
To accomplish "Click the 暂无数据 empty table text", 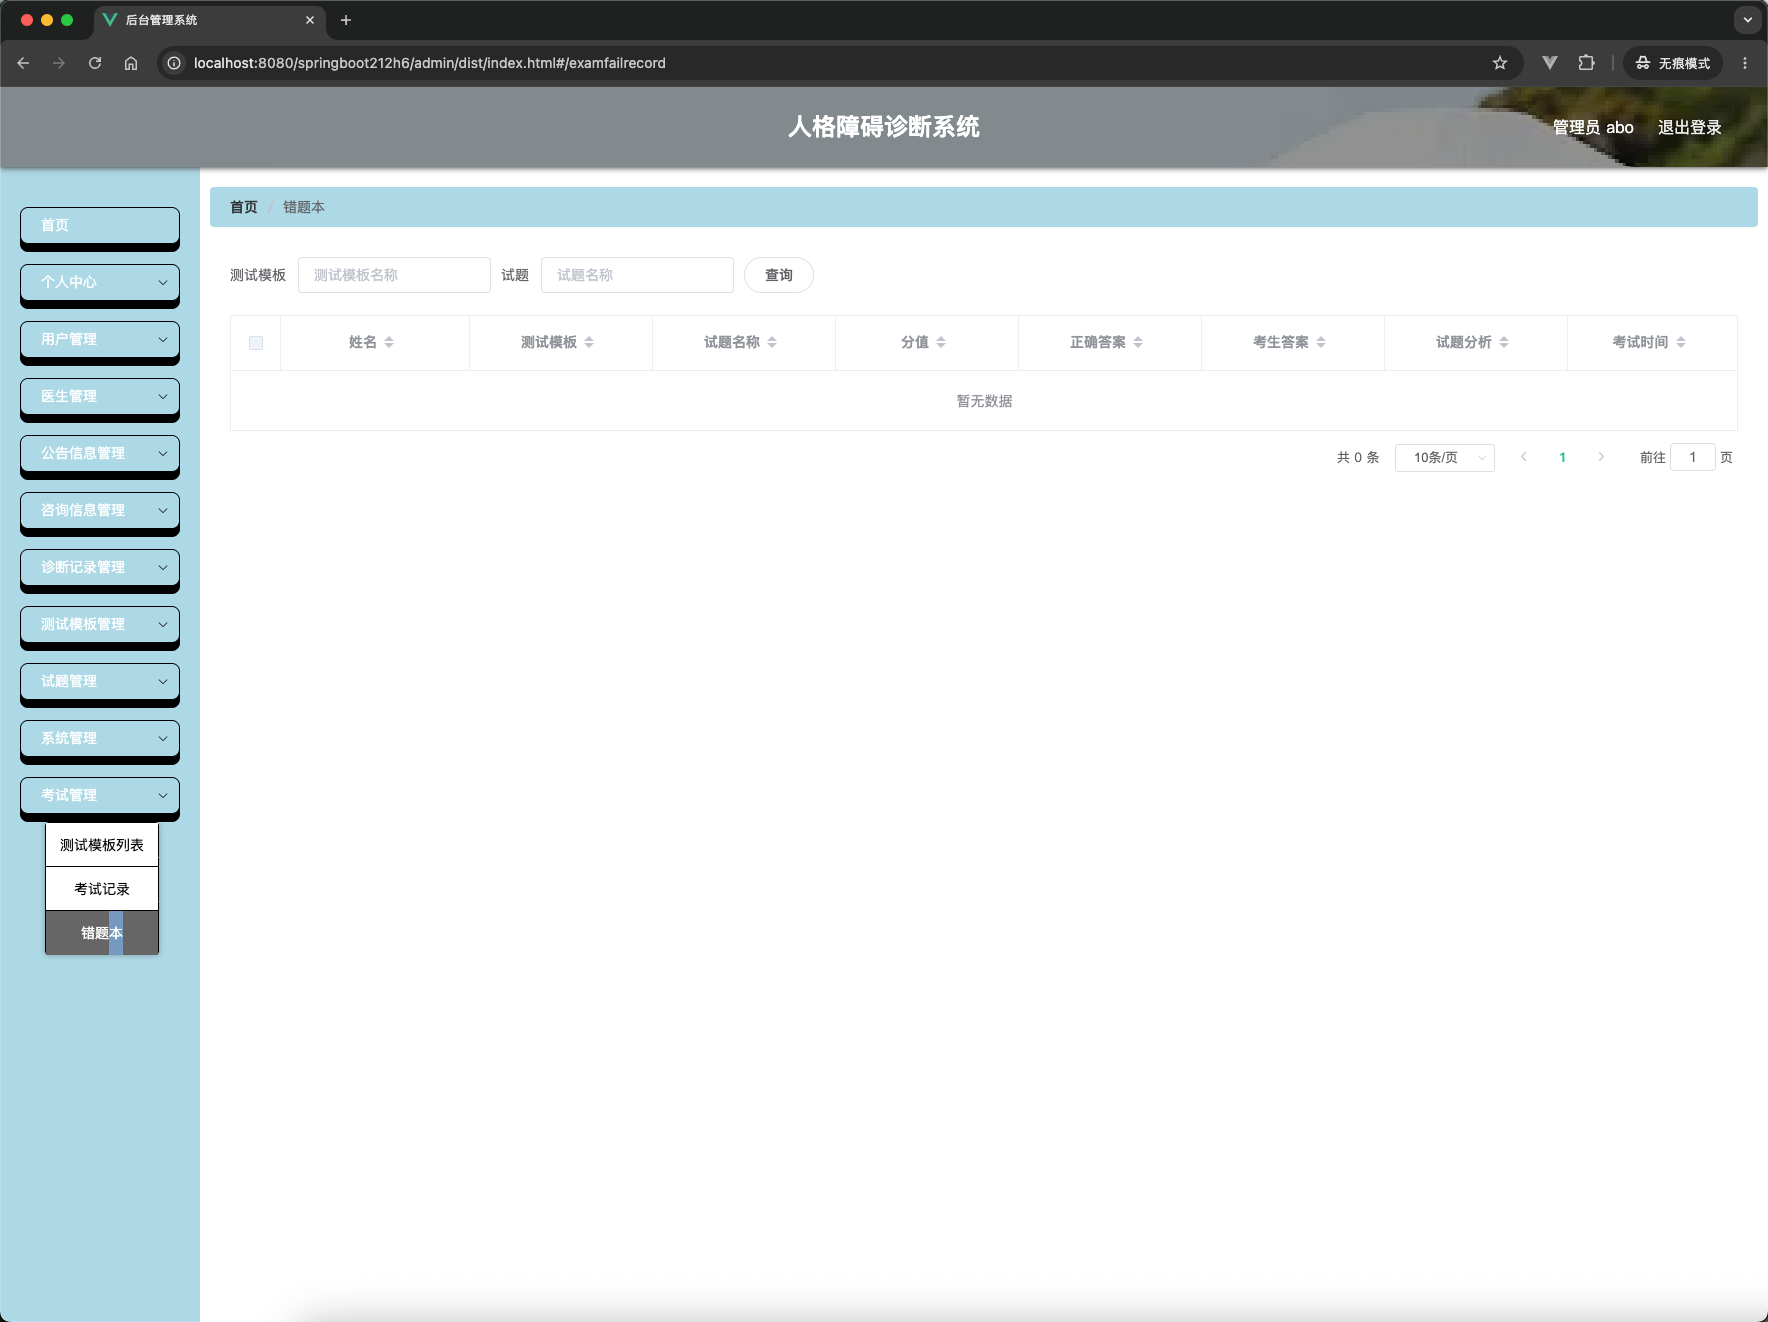I will (x=984, y=401).
